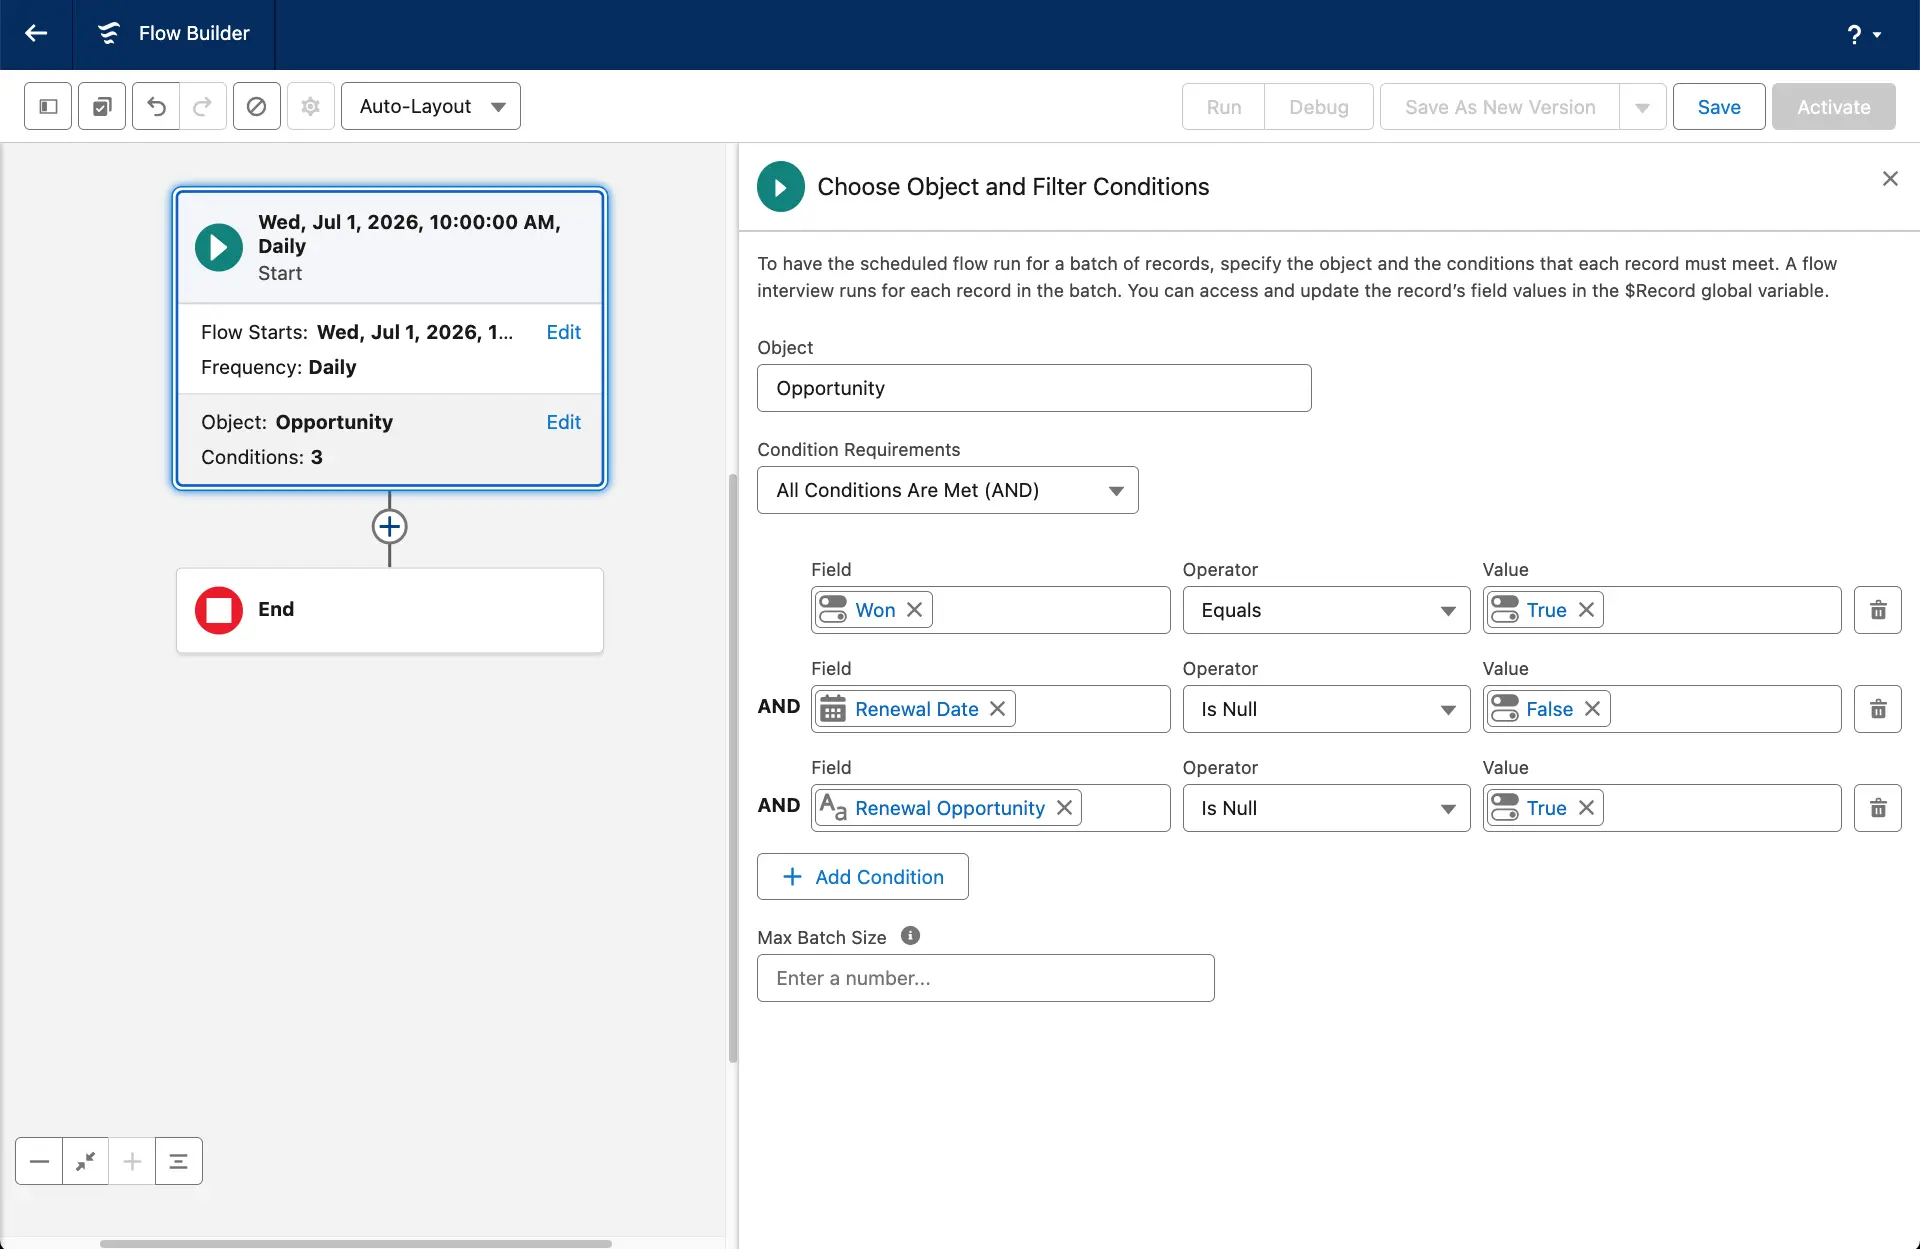
Task: Save the flow
Action: [x=1719, y=107]
